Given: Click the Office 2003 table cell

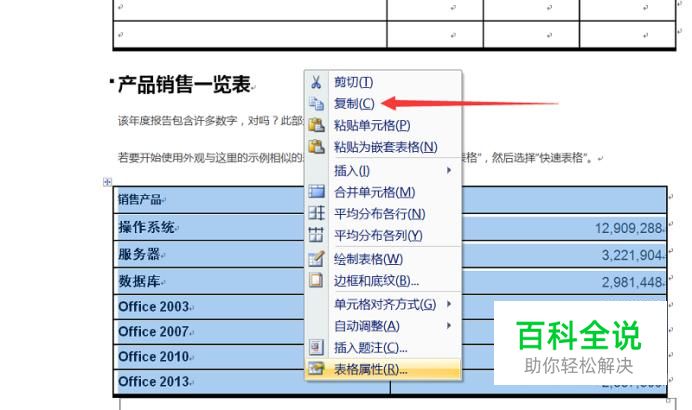Looking at the screenshot, I should [154, 306].
